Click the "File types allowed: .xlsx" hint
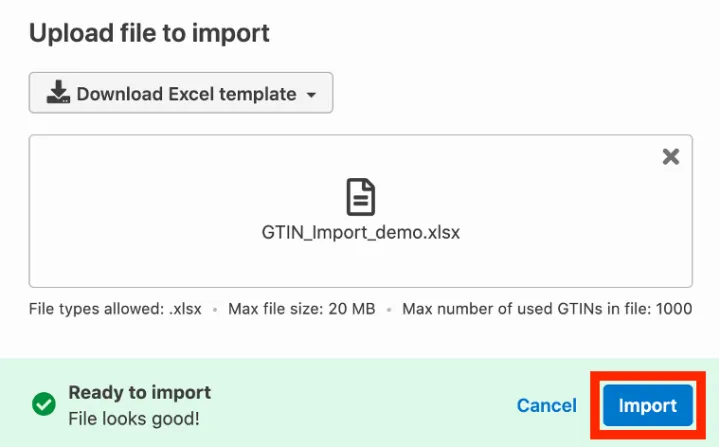The image size is (720, 447). click(x=115, y=309)
